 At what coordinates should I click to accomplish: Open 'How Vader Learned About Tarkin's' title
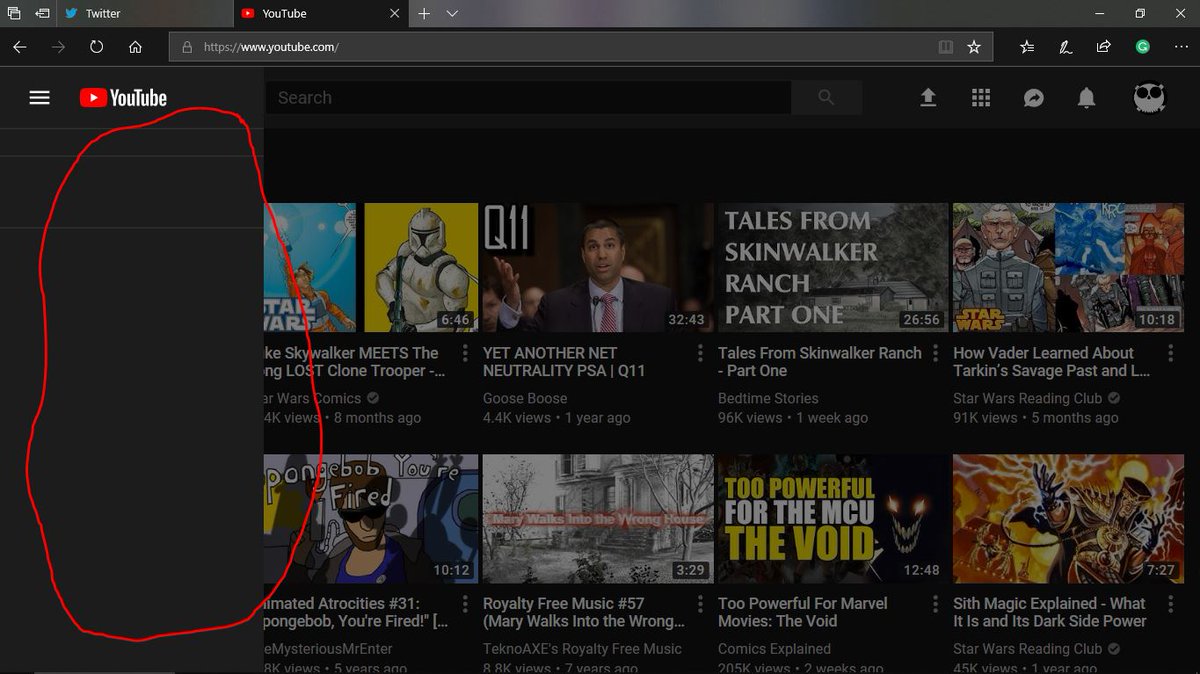[x=1052, y=362]
